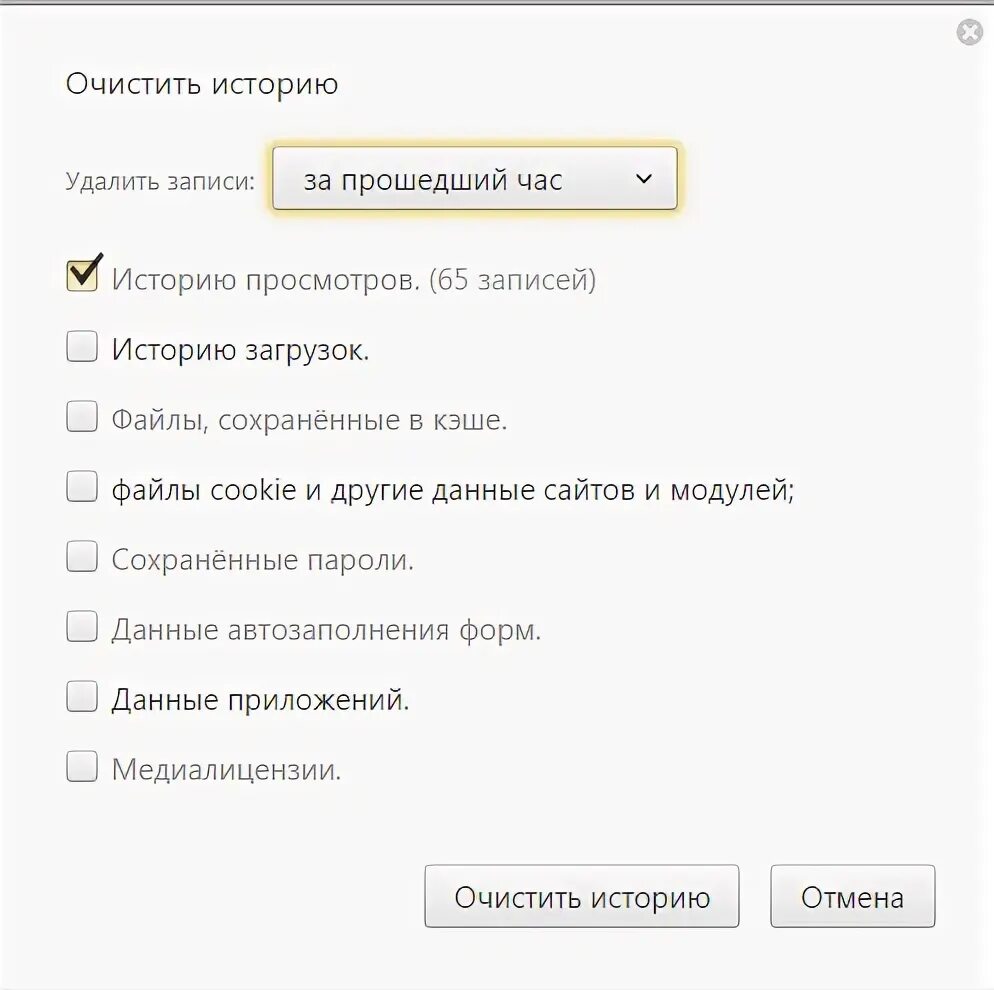Click the 'Историю просмотров. (65 записей)' label text
Viewport: 994px width, 990px height.
pyautogui.click(x=353, y=280)
